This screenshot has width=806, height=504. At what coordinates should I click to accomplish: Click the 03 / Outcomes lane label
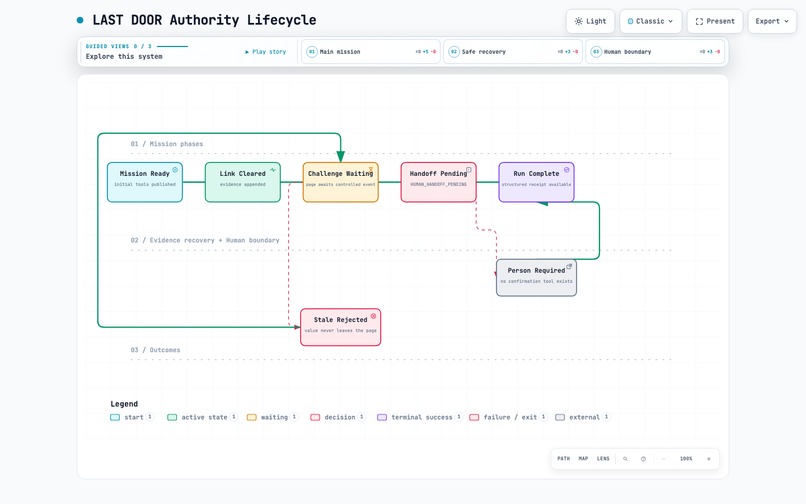point(155,350)
